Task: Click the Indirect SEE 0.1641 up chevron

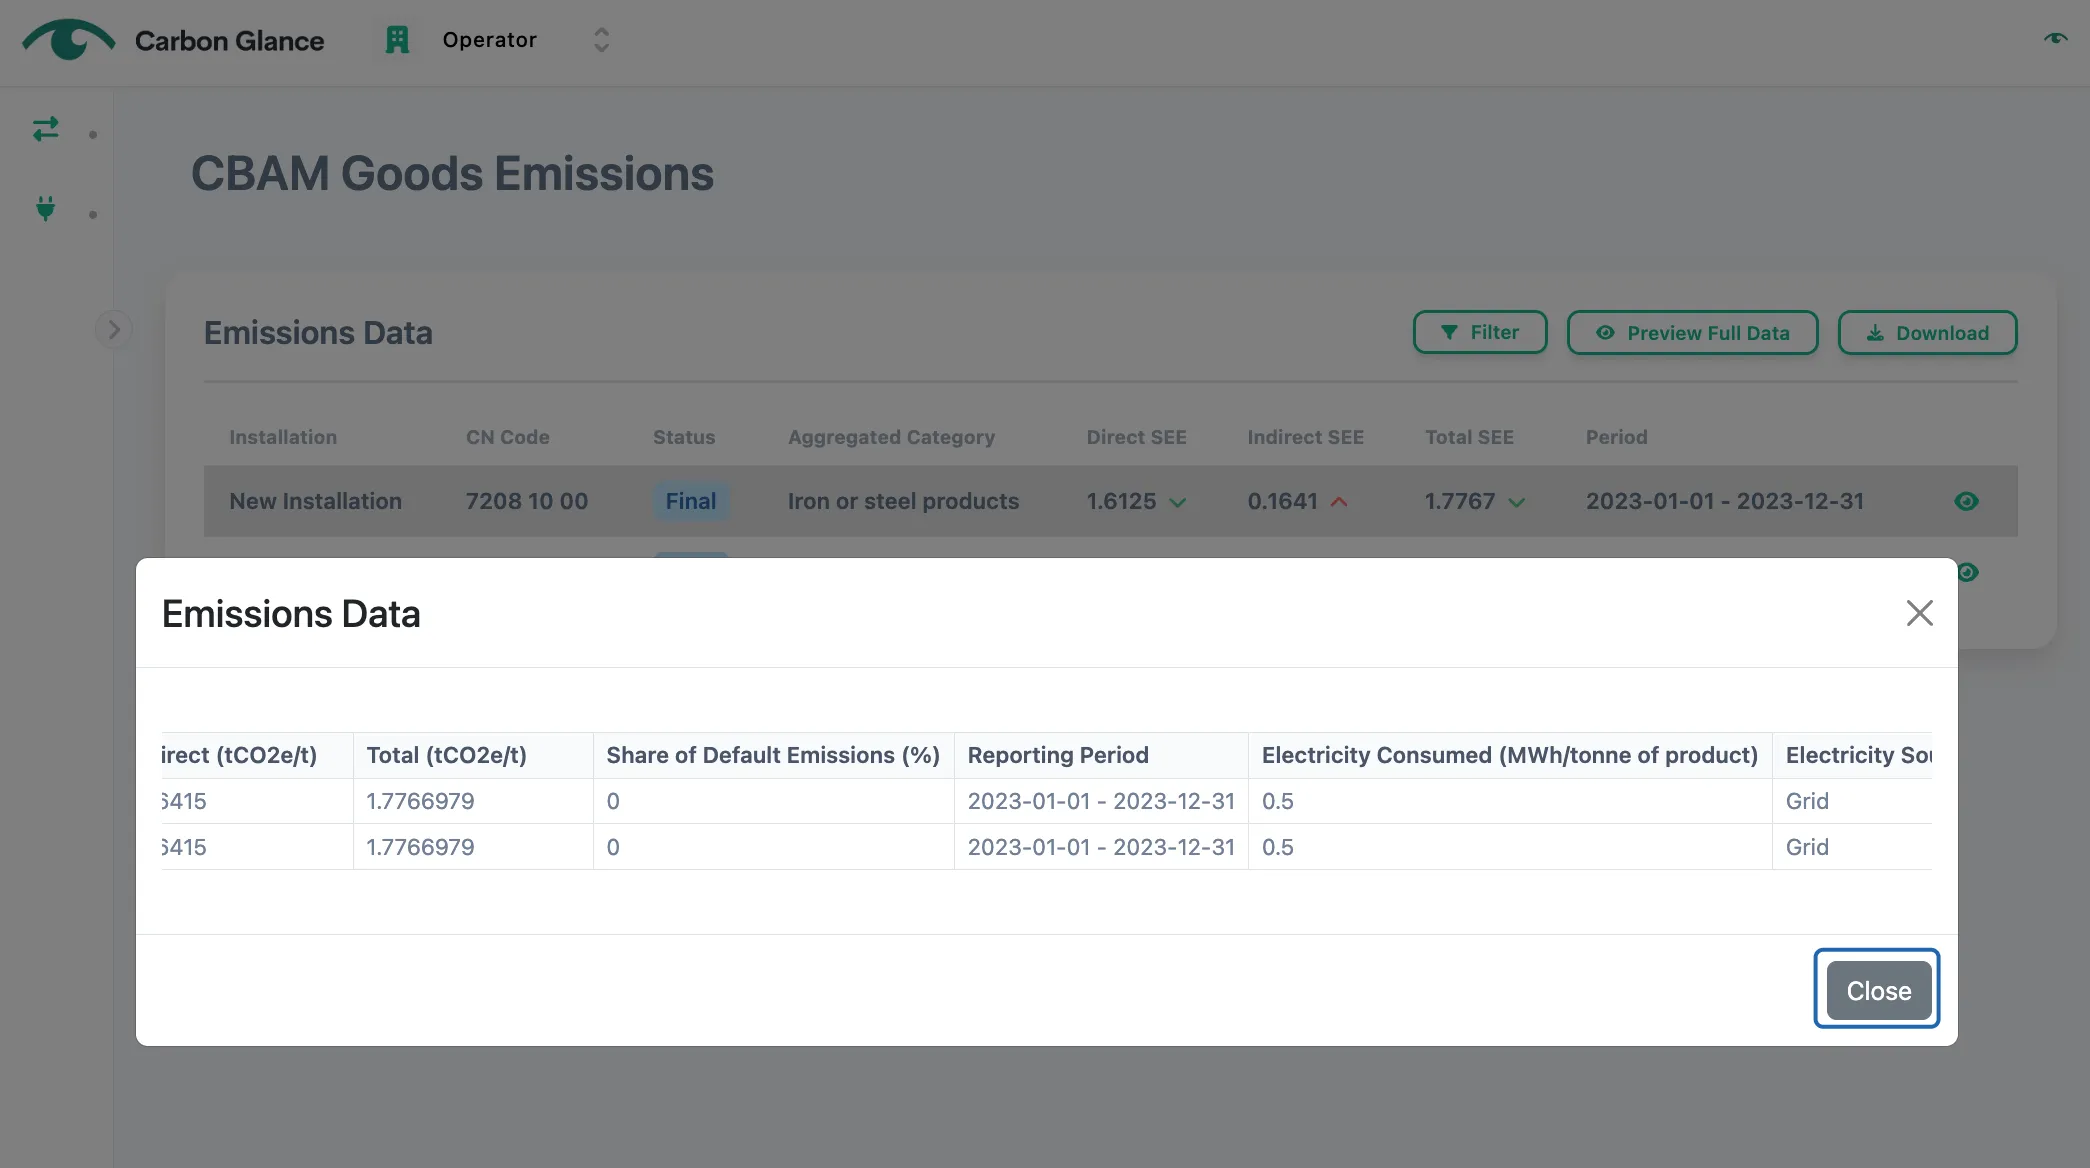Action: pos(1339,502)
